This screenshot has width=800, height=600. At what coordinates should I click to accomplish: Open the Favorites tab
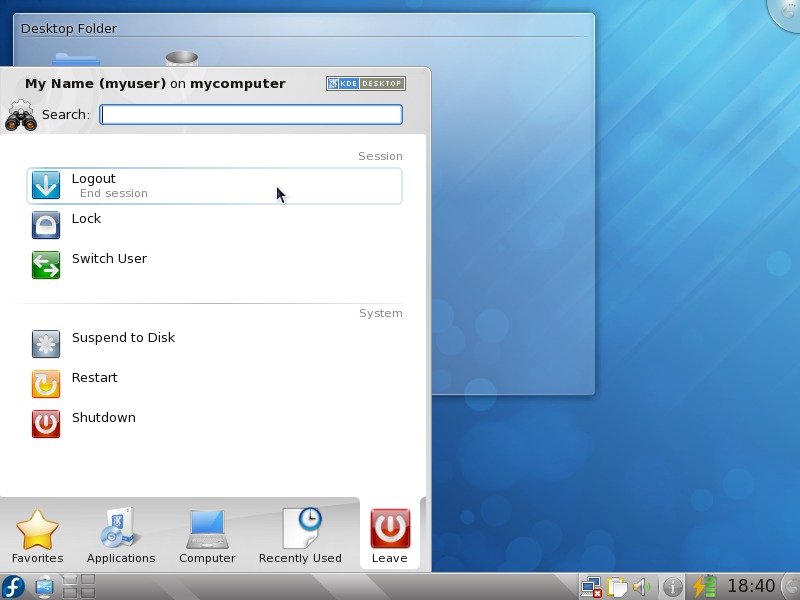[37, 536]
